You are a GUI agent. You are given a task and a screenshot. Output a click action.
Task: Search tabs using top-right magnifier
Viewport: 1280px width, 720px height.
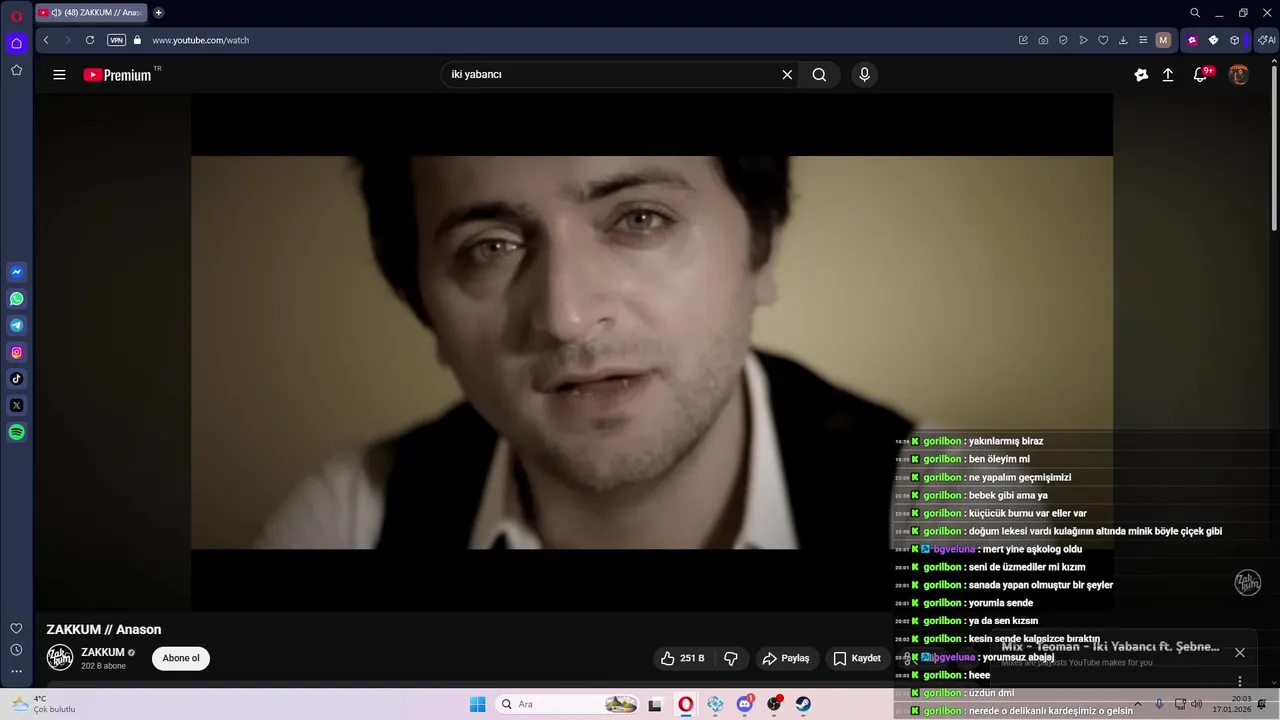pyautogui.click(x=1195, y=13)
